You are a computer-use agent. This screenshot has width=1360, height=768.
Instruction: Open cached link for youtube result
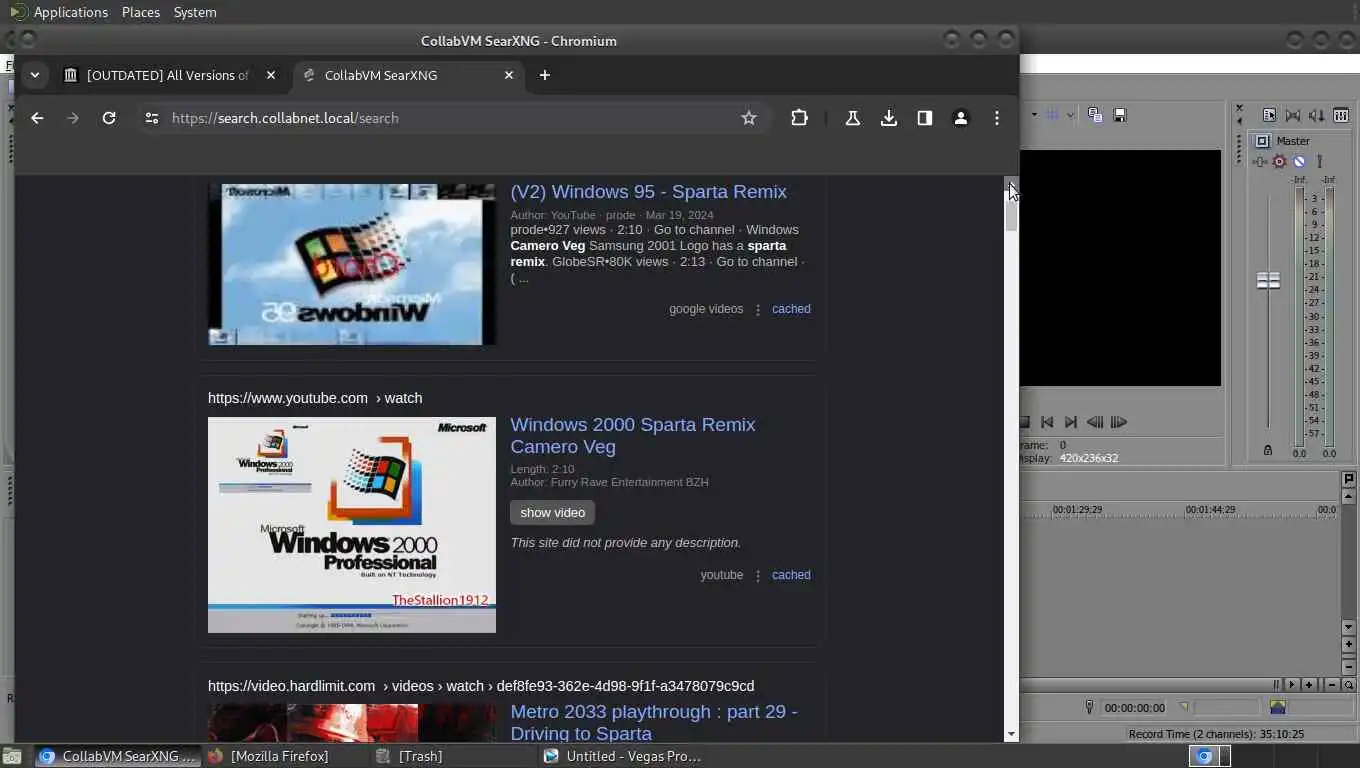791,575
